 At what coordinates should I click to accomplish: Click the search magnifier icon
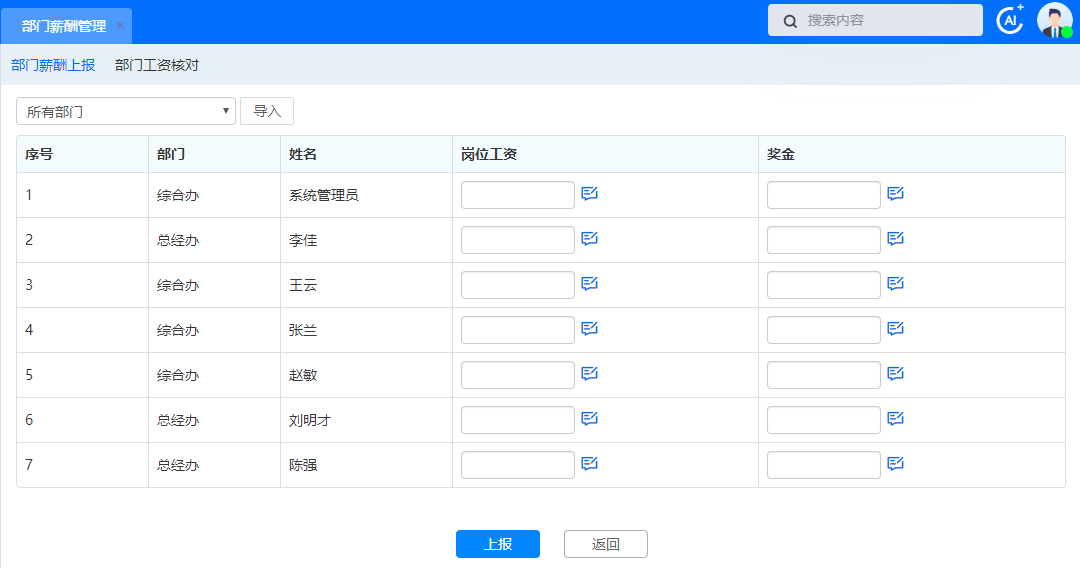click(x=790, y=21)
